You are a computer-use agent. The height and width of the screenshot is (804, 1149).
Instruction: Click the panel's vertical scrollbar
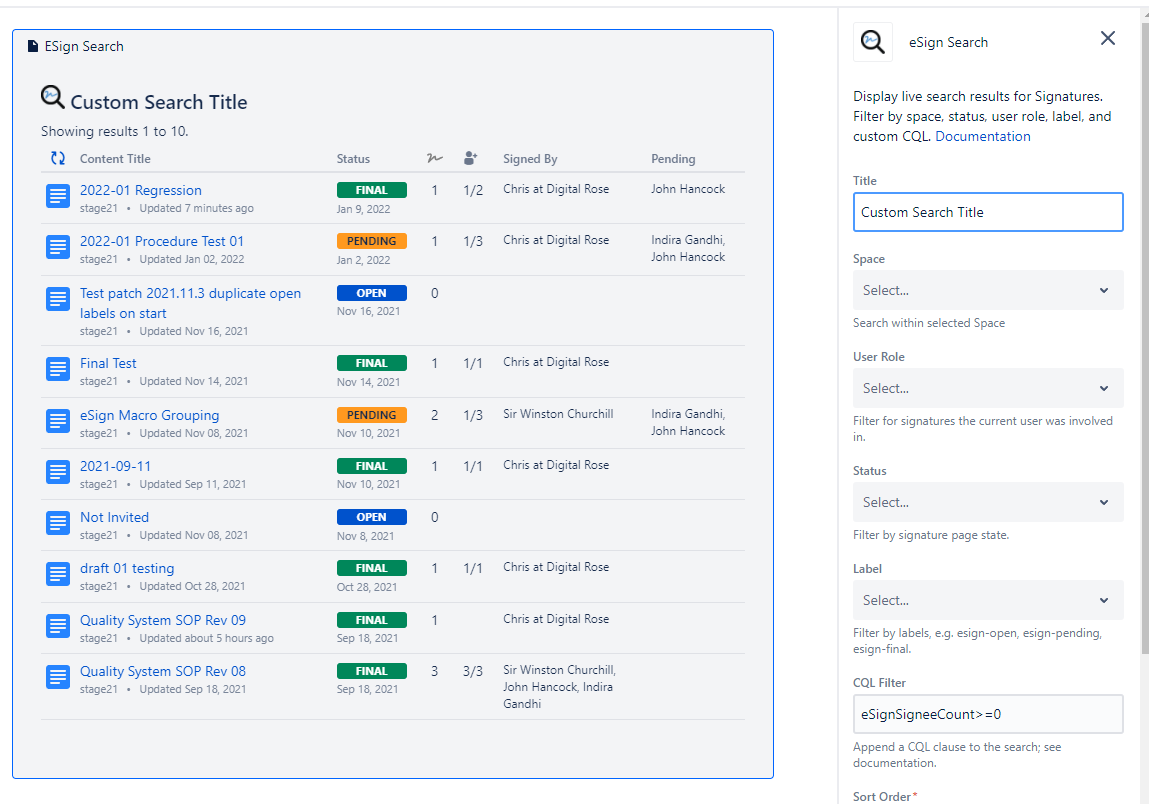tap(1144, 300)
